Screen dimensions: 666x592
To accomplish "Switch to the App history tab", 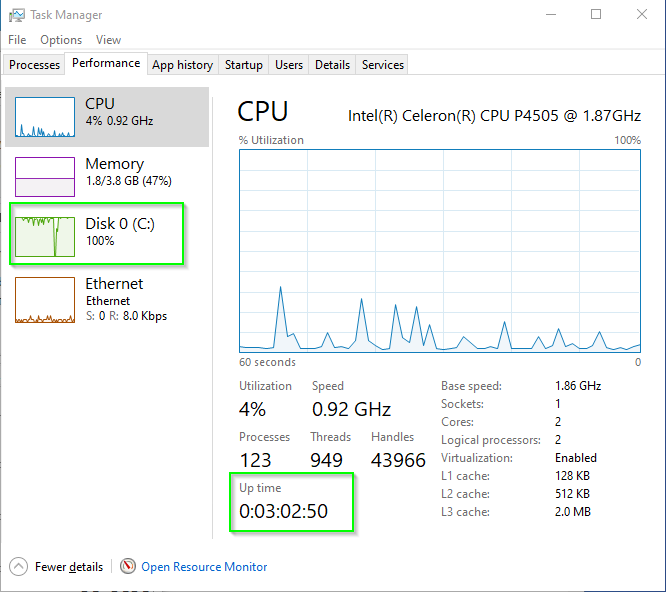I will [x=183, y=65].
